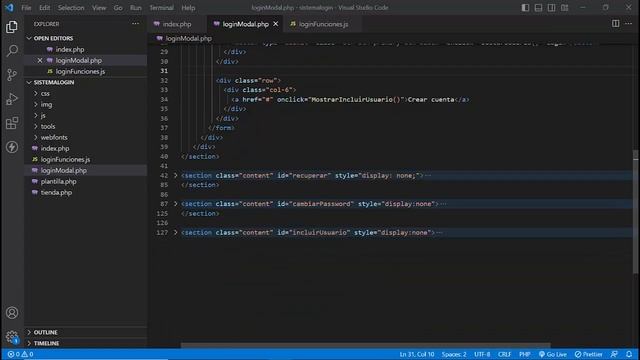Click the Prettier status bar item
Image resolution: width=640 pixels, height=360 pixels.
[x=589, y=354]
